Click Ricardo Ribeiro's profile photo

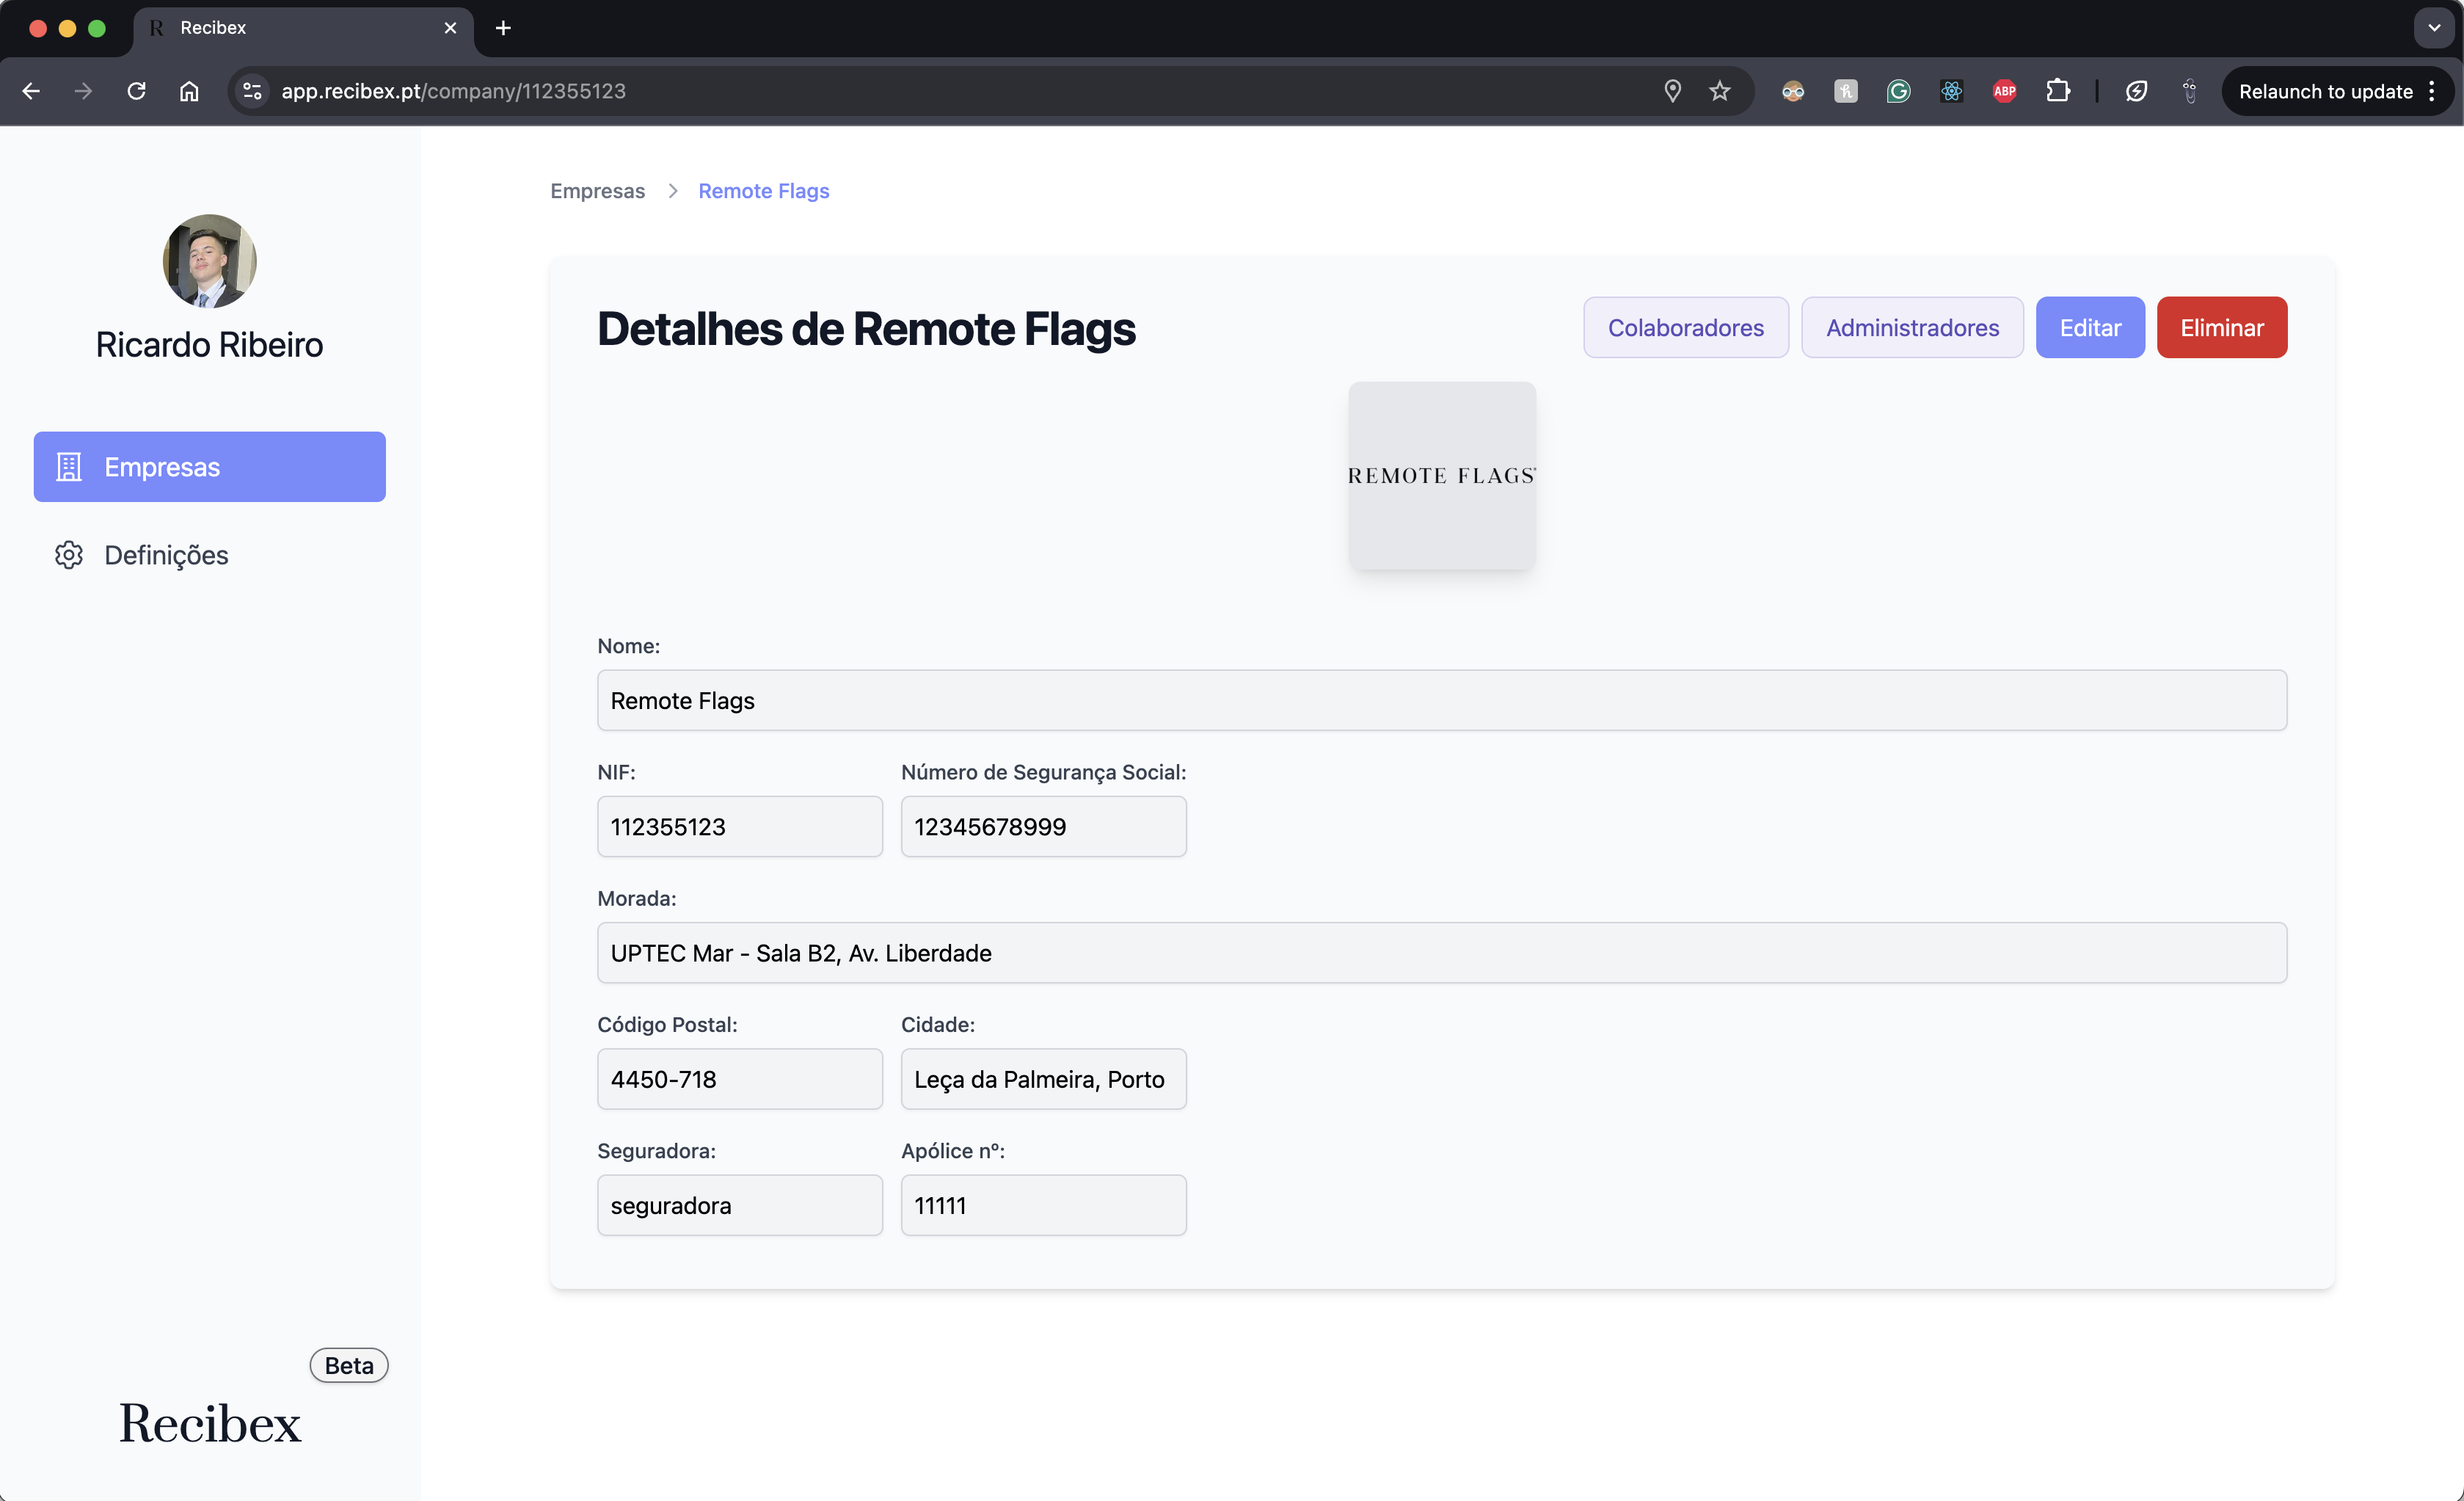click(210, 260)
